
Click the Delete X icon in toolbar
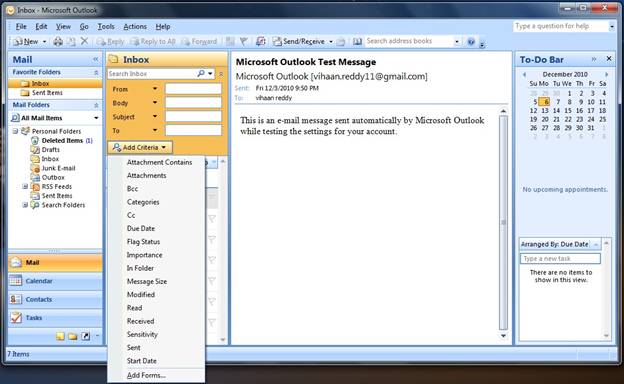point(84,41)
